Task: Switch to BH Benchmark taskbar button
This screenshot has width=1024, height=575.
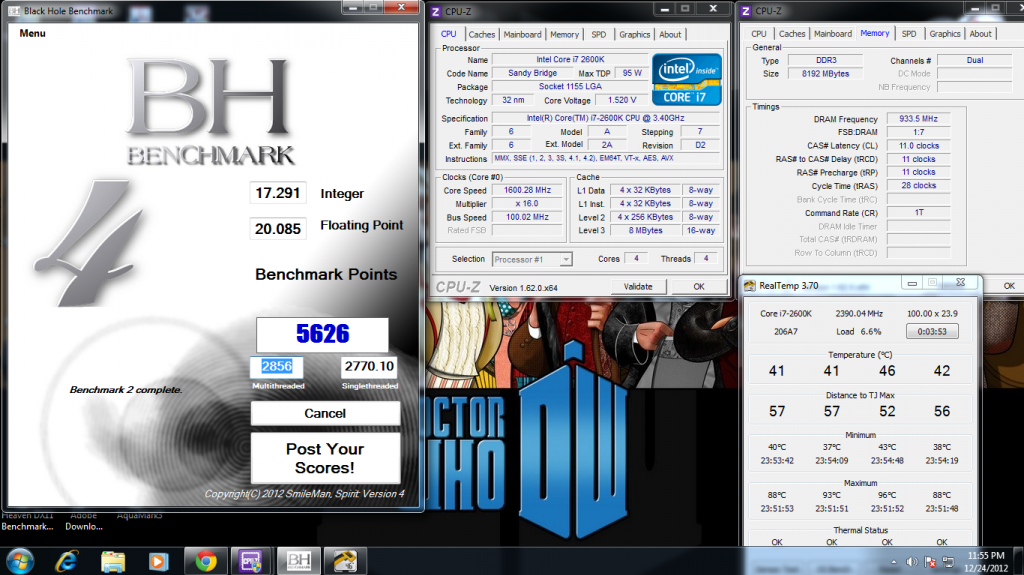Action: 298,561
